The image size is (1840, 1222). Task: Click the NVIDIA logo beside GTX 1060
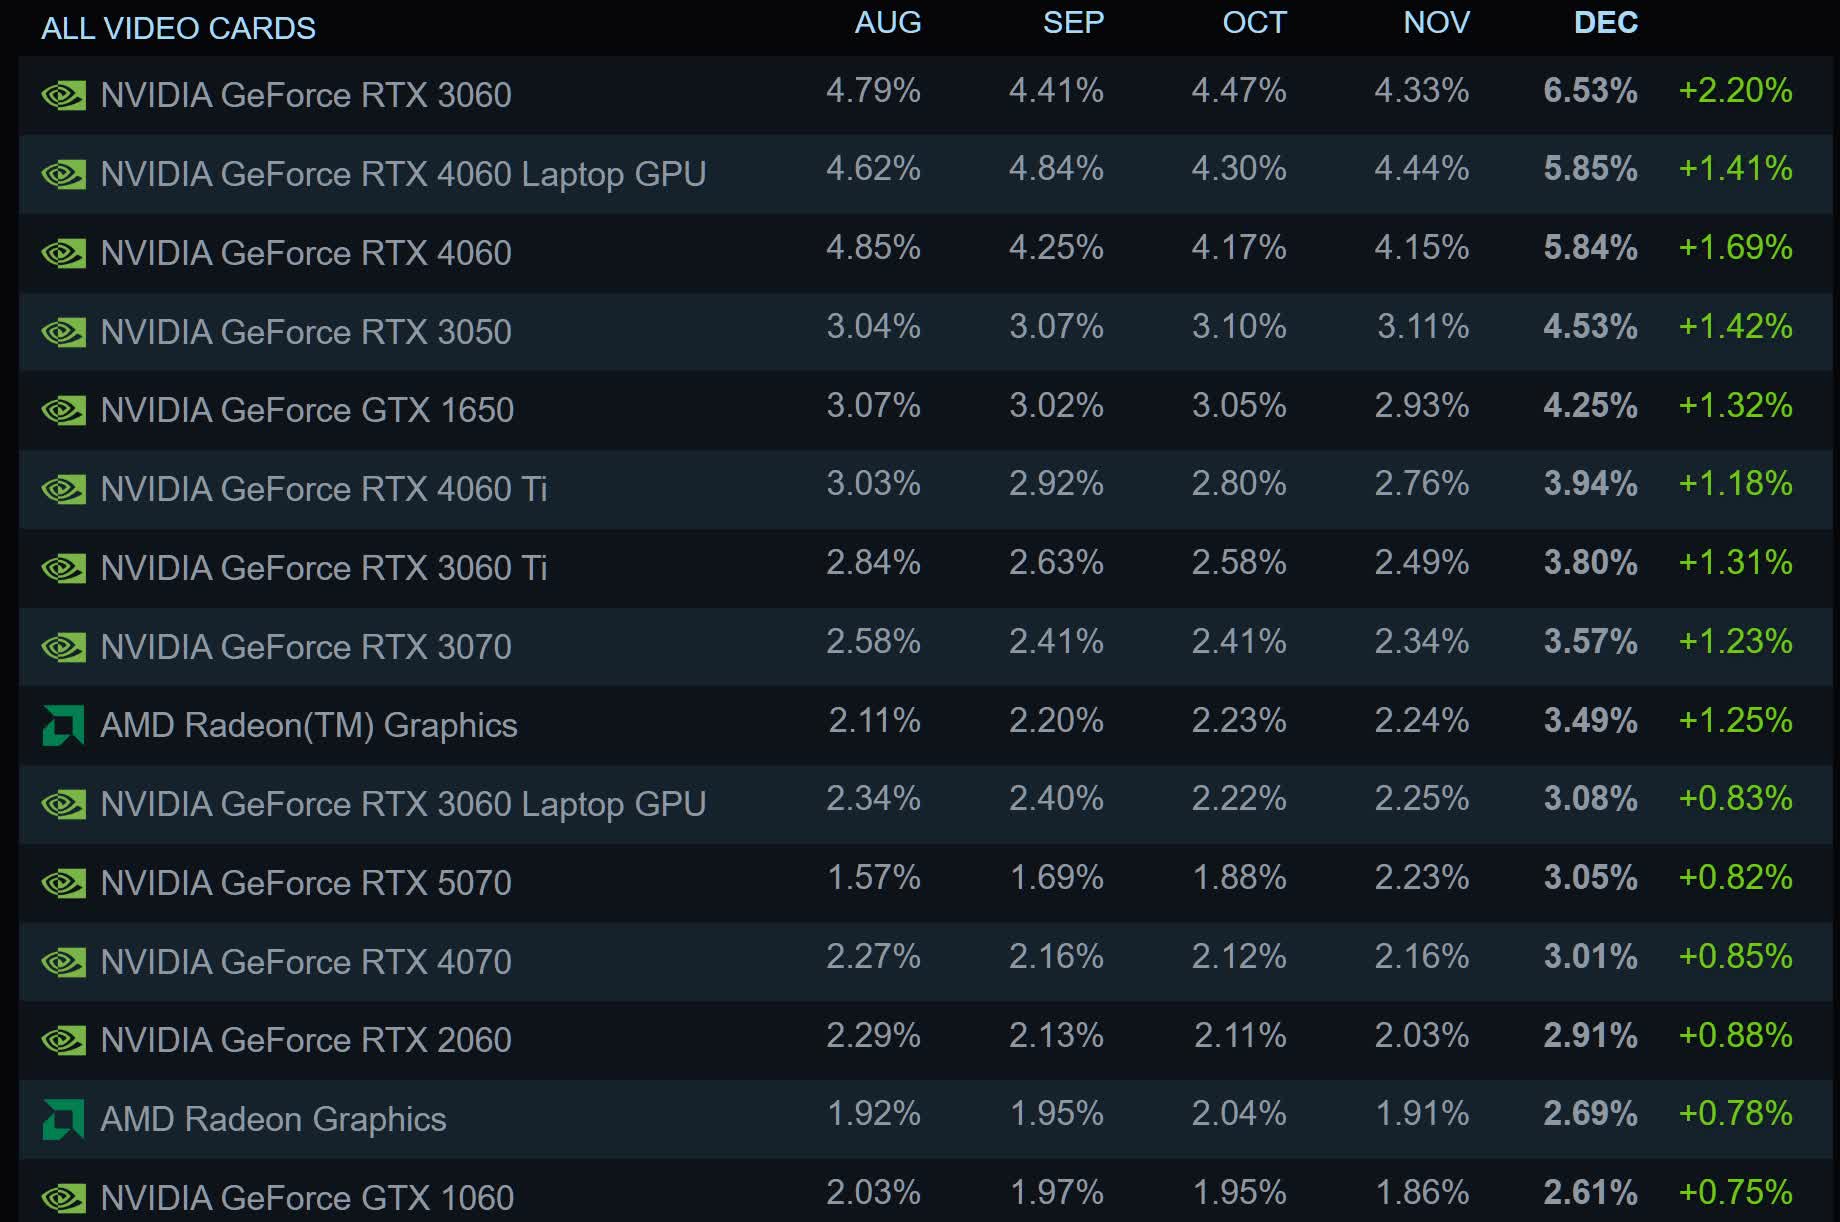[x=63, y=1198]
